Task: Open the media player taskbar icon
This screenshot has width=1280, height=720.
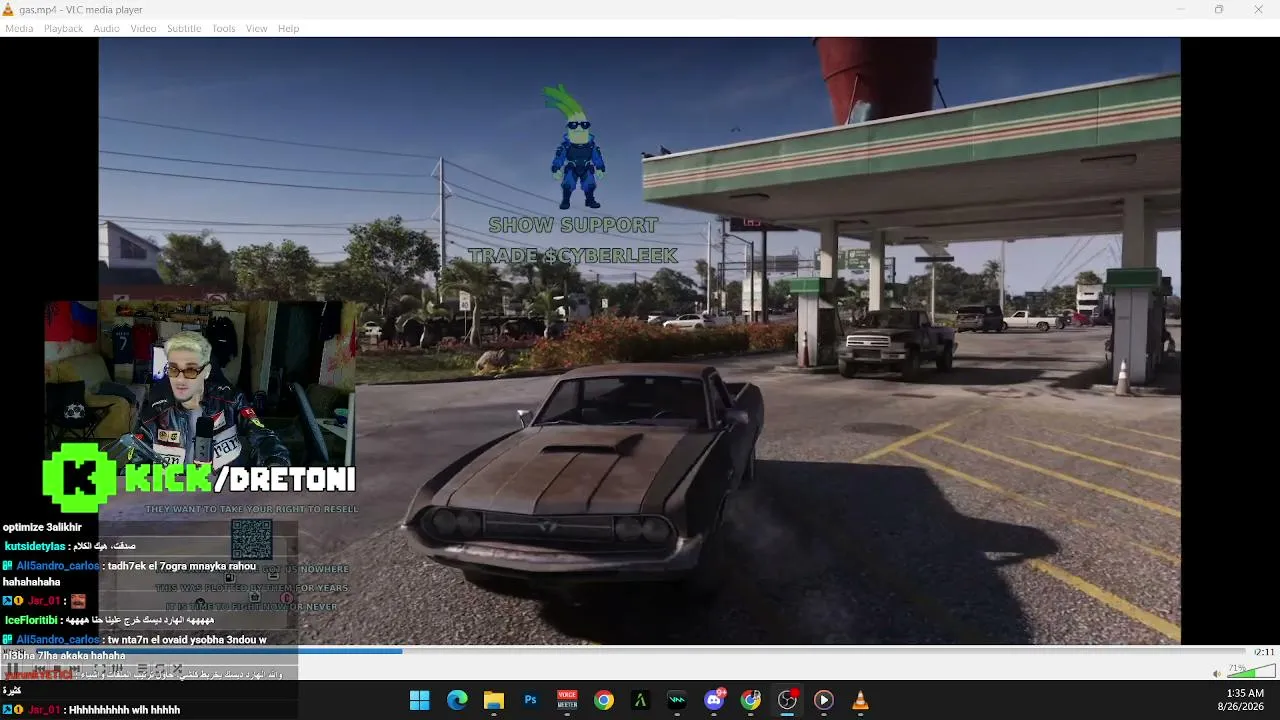Action: (x=824, y=700)
